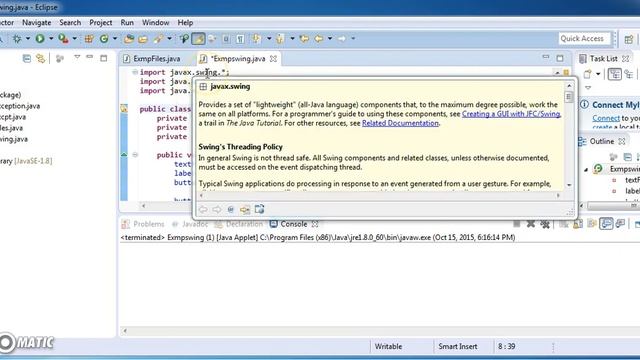Click the Open Task folder icon
The width and height of the screenshot is (640, 360).
tap(143, 39)
